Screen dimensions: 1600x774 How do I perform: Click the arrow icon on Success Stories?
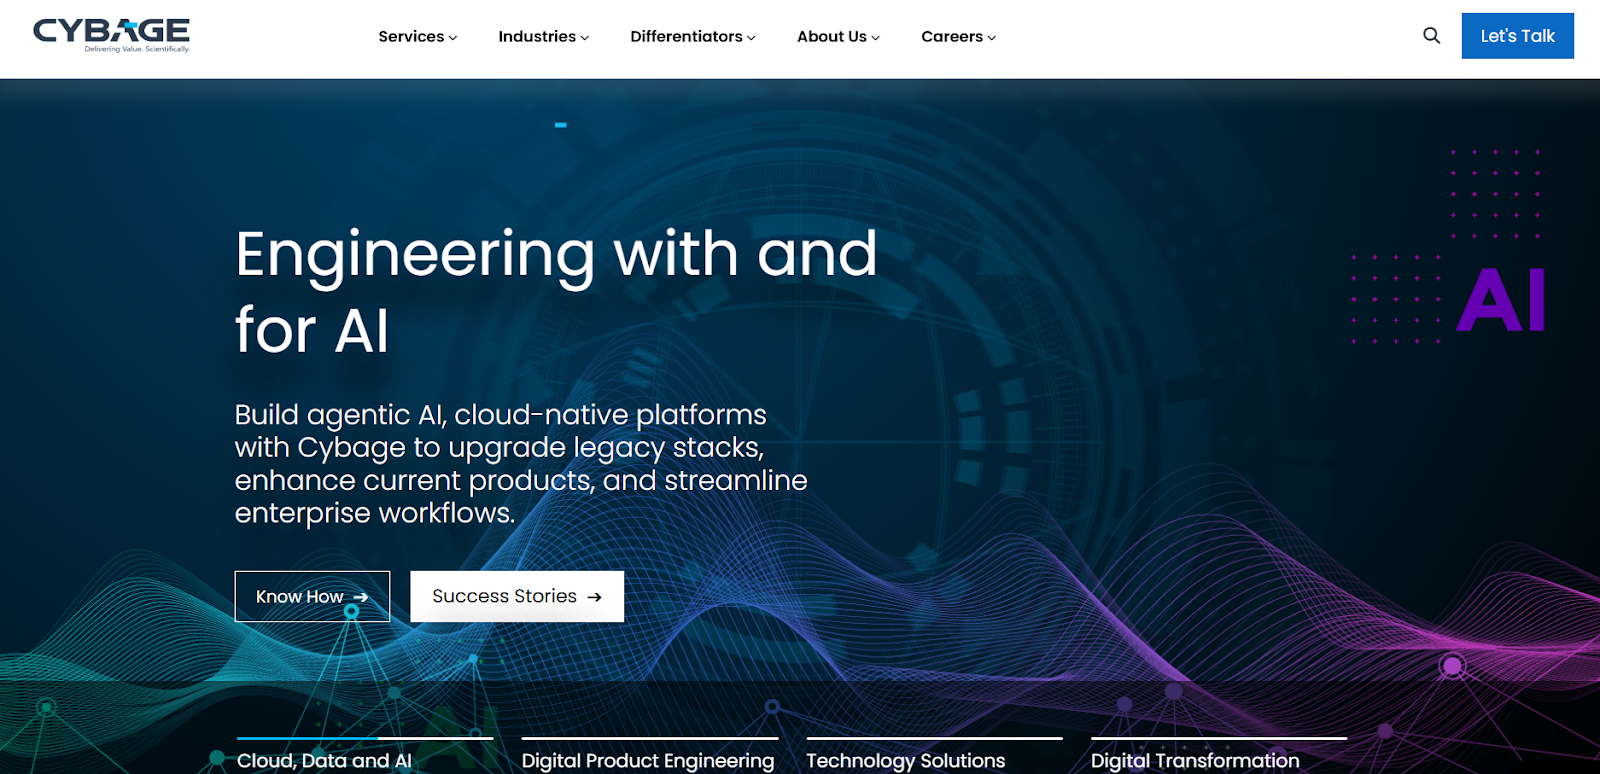tap(594, 597)
